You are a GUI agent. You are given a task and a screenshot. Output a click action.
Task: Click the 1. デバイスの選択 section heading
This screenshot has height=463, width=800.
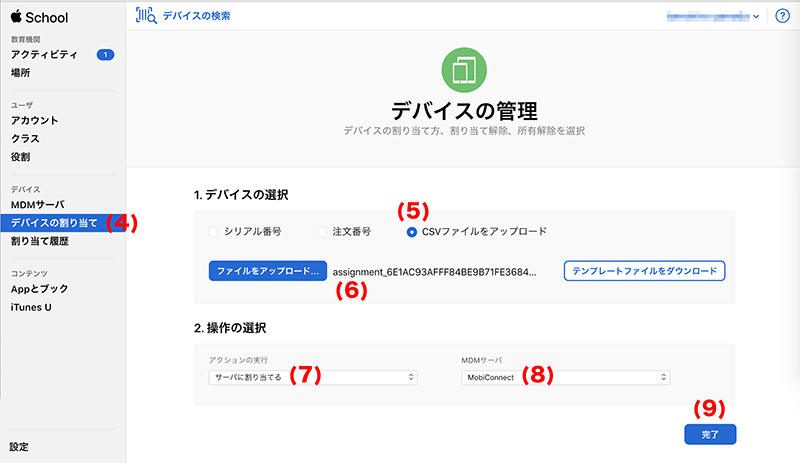[241, 195]
